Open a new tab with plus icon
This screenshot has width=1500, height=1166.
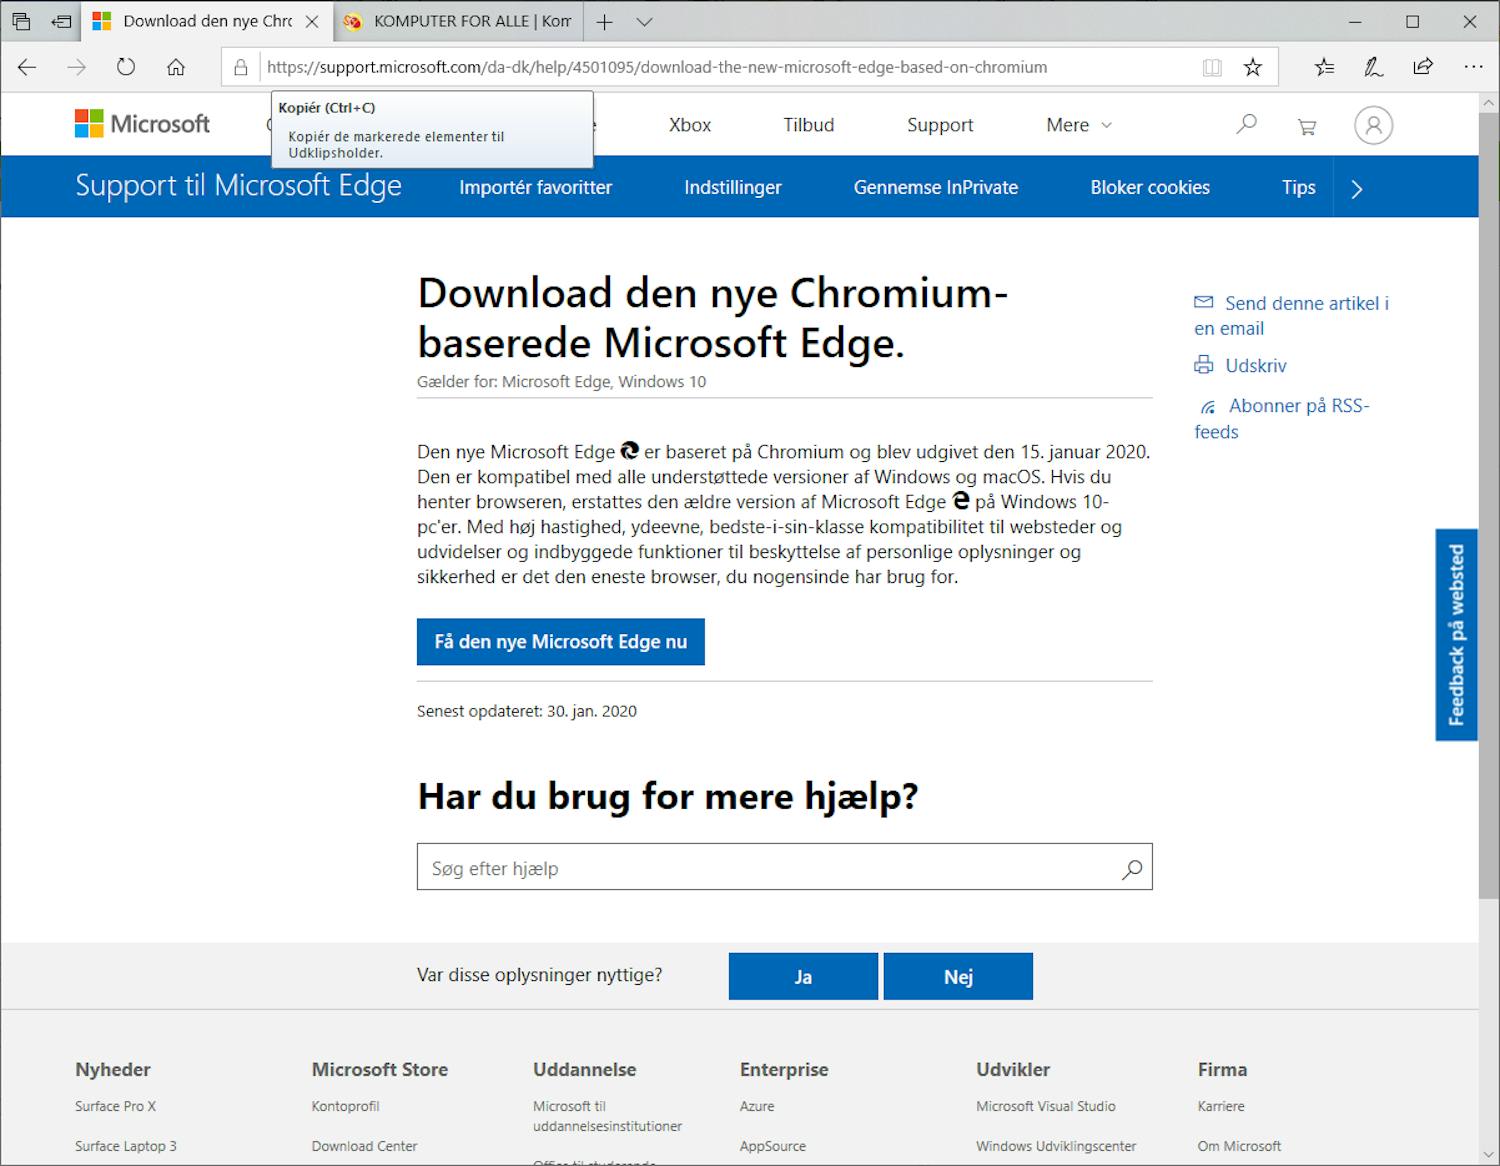click(604, 21)
